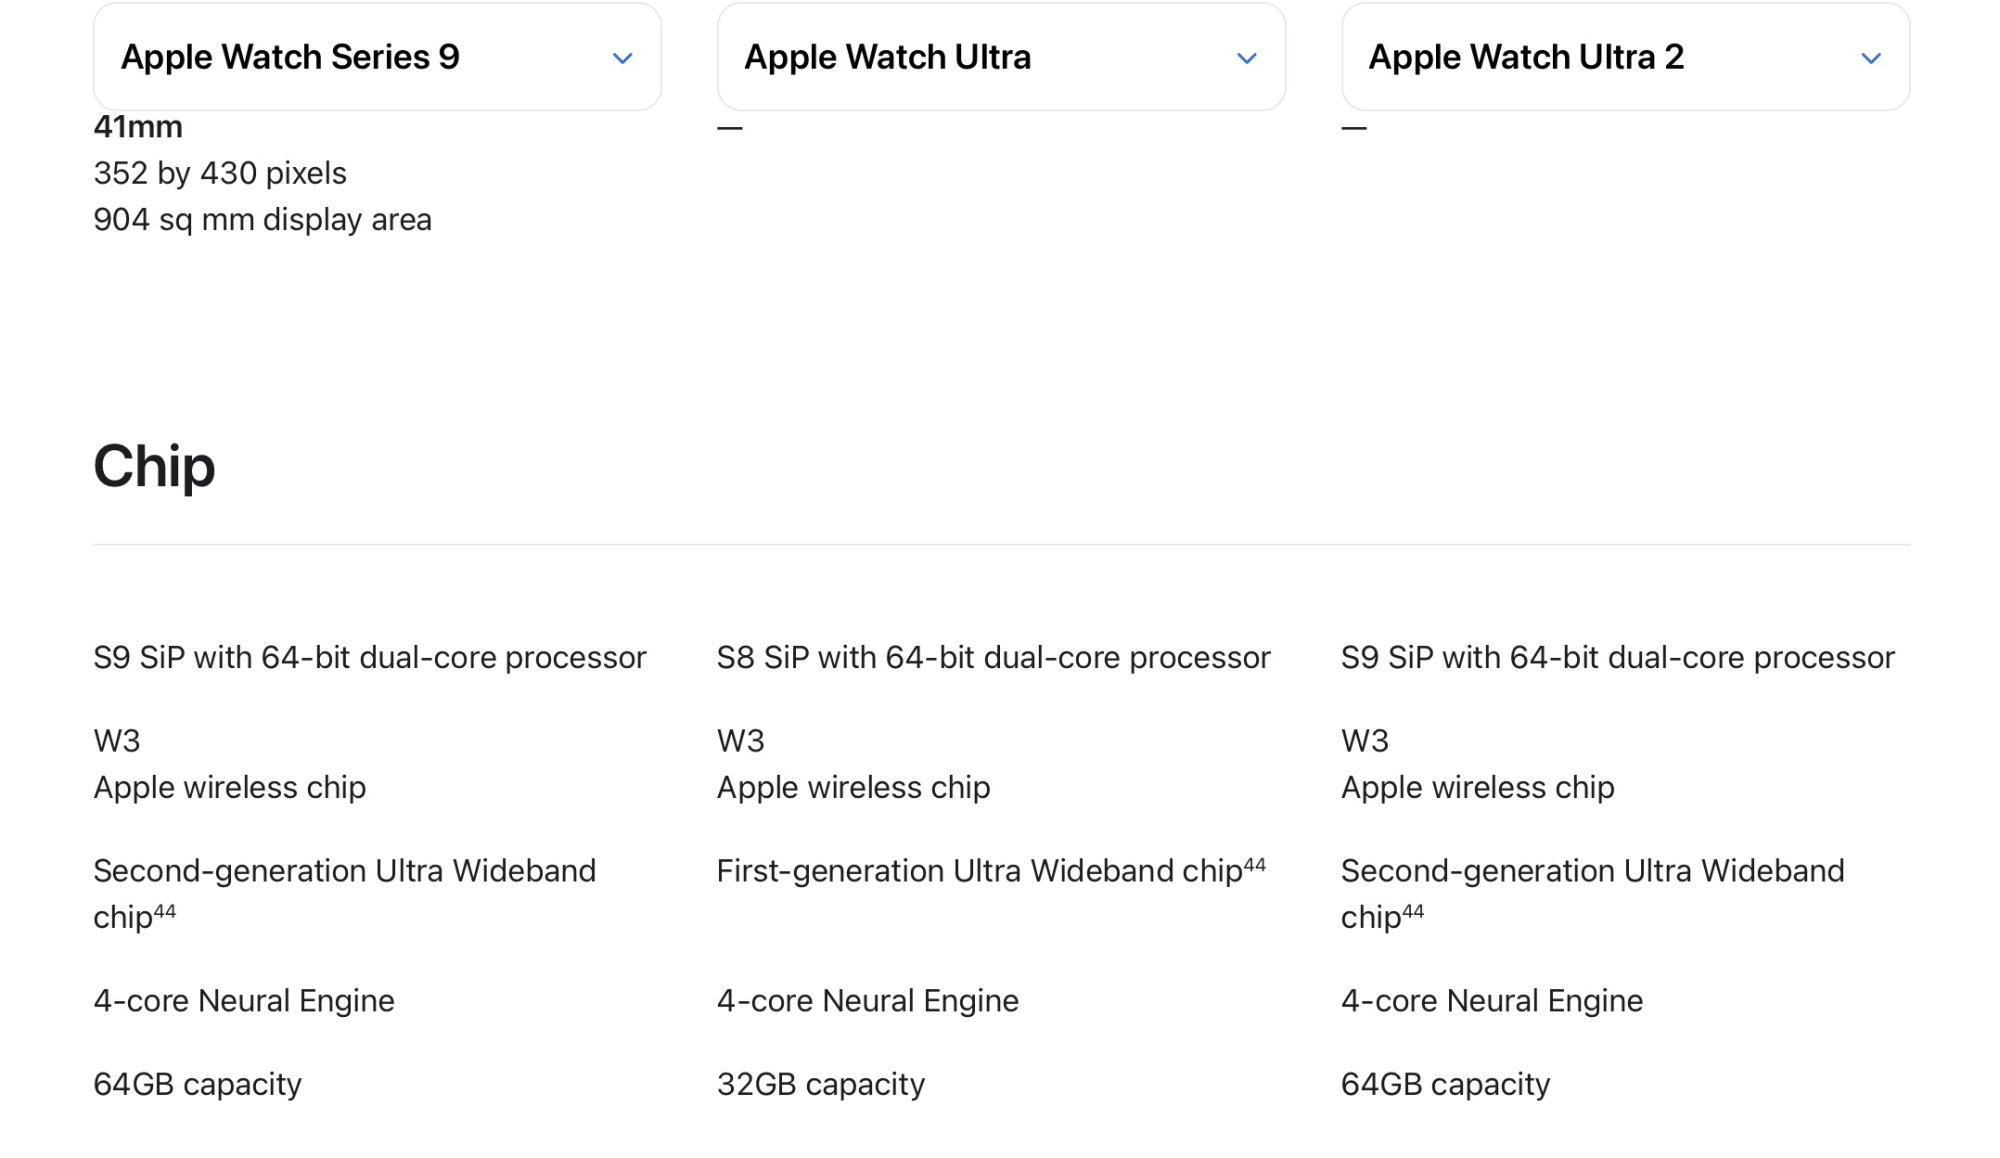Click the 41mm size label

point(138,127)
